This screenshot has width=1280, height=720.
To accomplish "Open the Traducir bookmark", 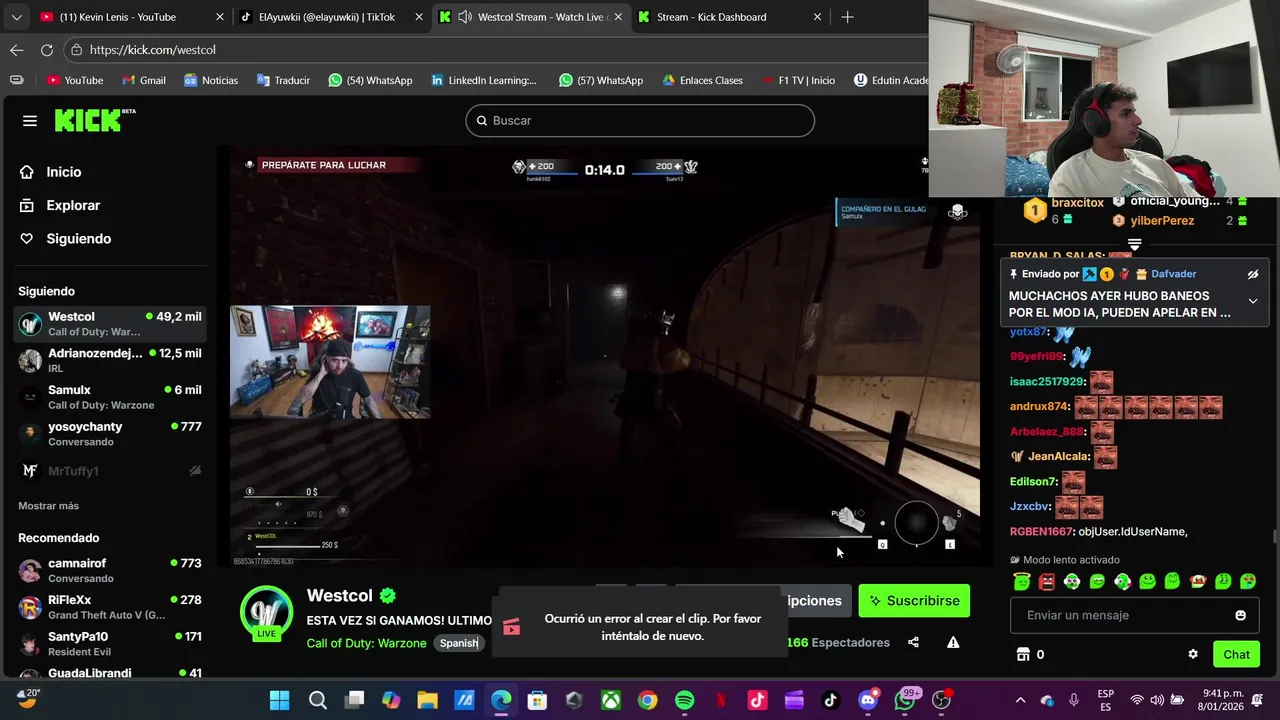I will 283,80.
